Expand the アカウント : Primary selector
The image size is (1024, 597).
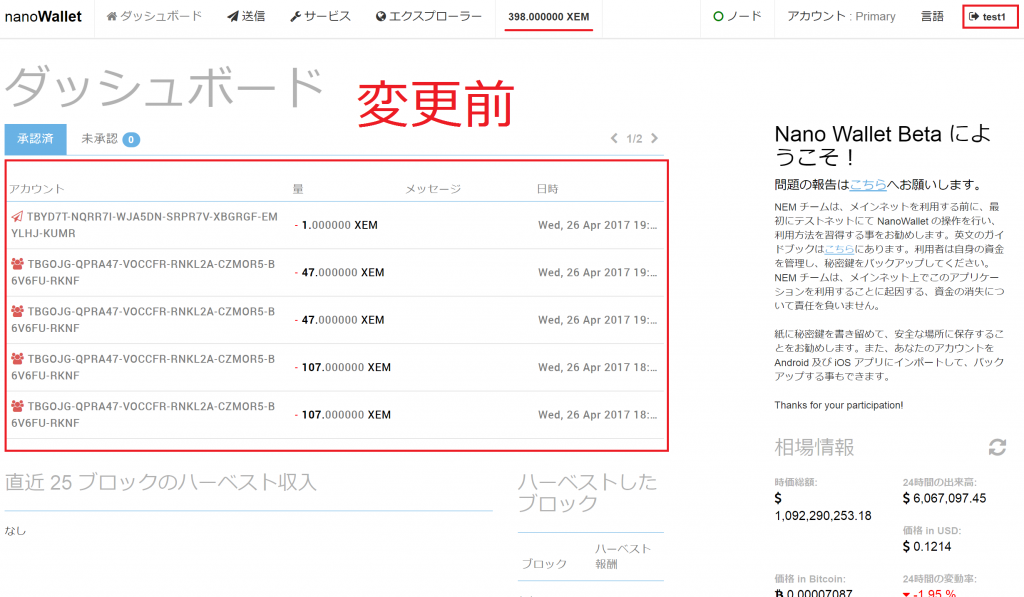841,16
